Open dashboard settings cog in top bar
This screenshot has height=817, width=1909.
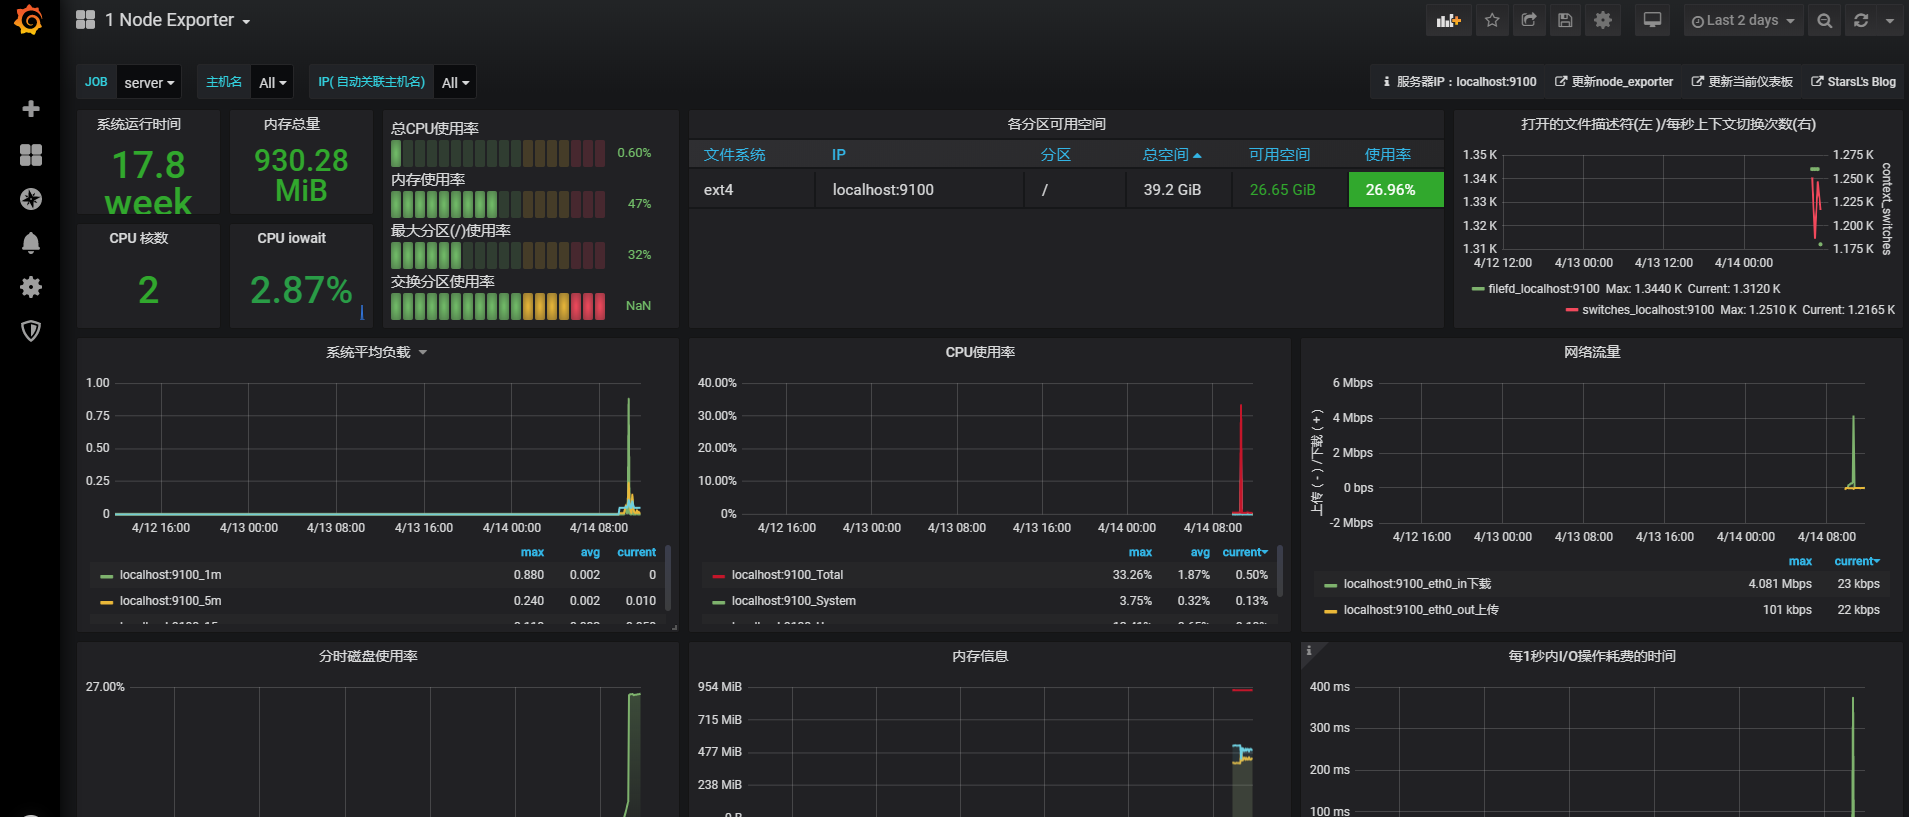point(1603,20)
